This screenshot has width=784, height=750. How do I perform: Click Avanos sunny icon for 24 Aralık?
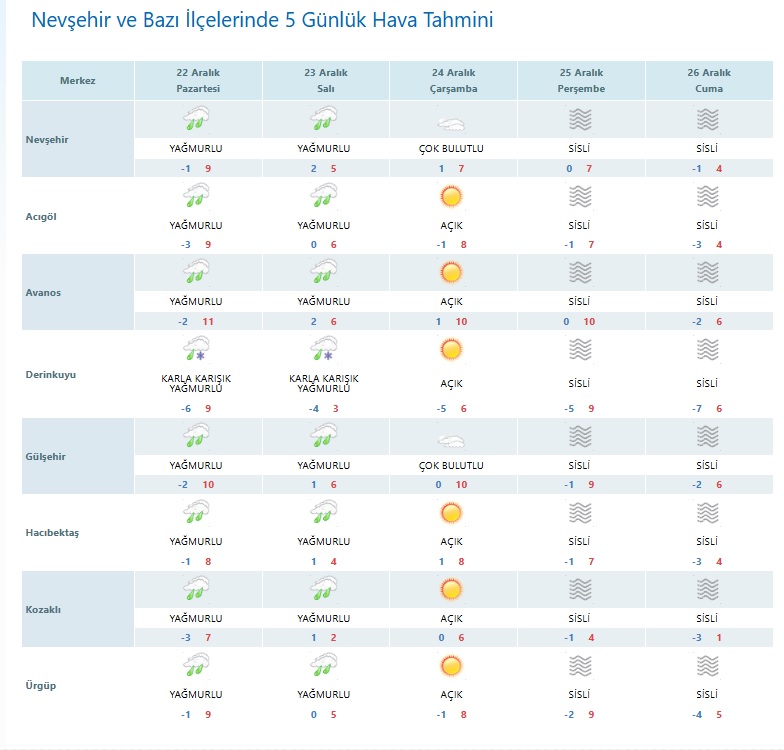tap(451, 272)
